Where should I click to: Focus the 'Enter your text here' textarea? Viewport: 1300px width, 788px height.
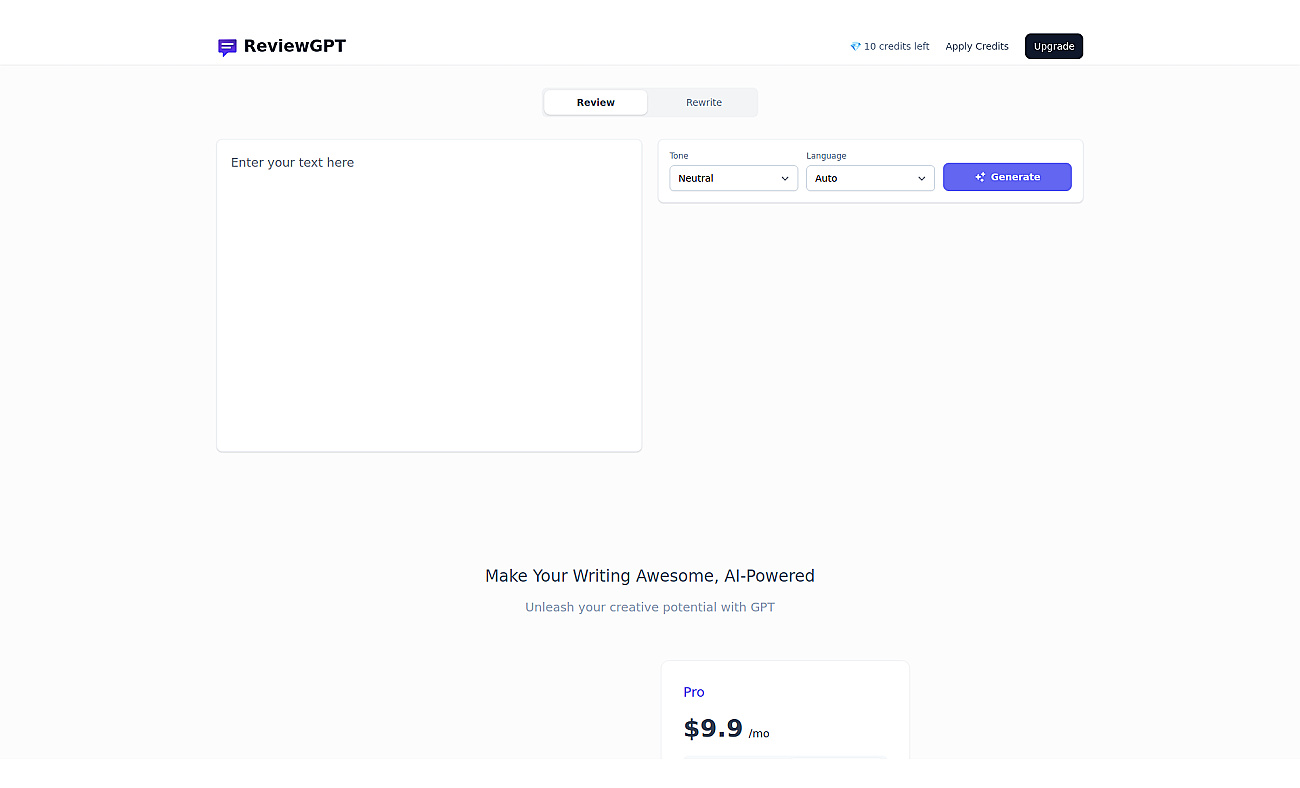coord(429,295)
